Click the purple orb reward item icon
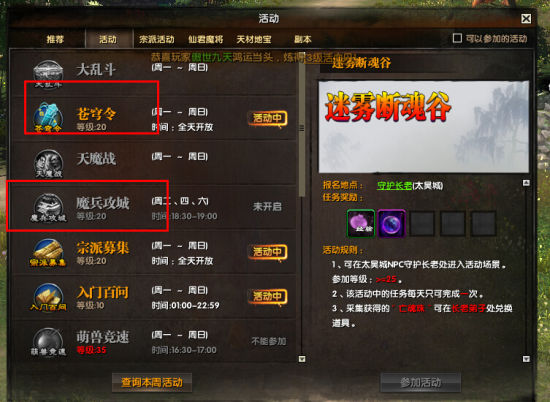550x402 pixels. click(x=391, y=223)
